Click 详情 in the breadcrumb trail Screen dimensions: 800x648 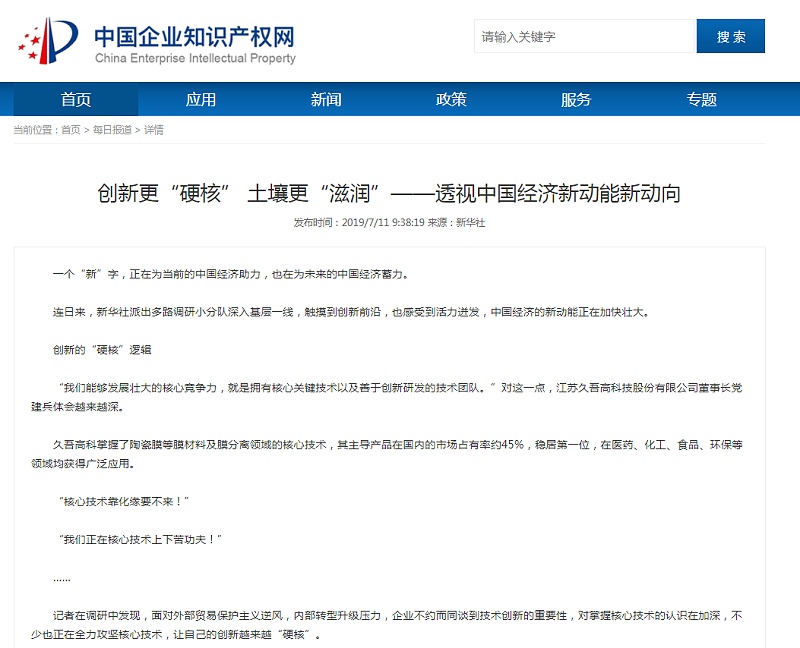154,130
